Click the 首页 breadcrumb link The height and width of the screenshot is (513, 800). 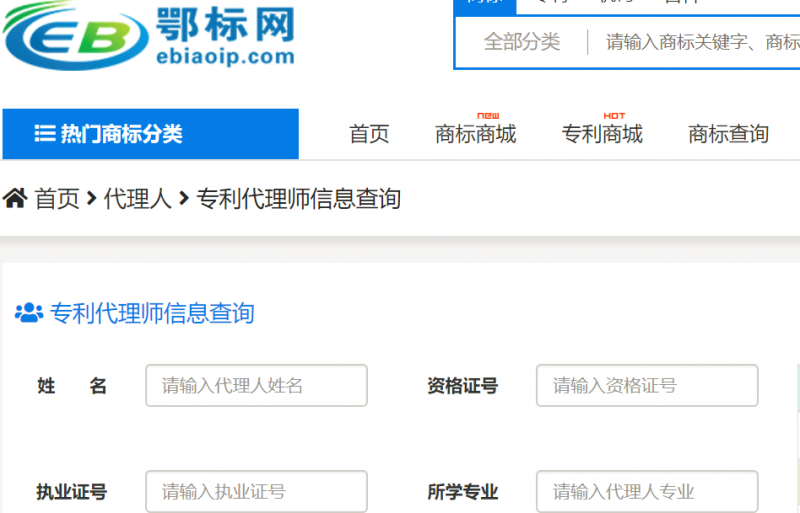click(57, 199)
